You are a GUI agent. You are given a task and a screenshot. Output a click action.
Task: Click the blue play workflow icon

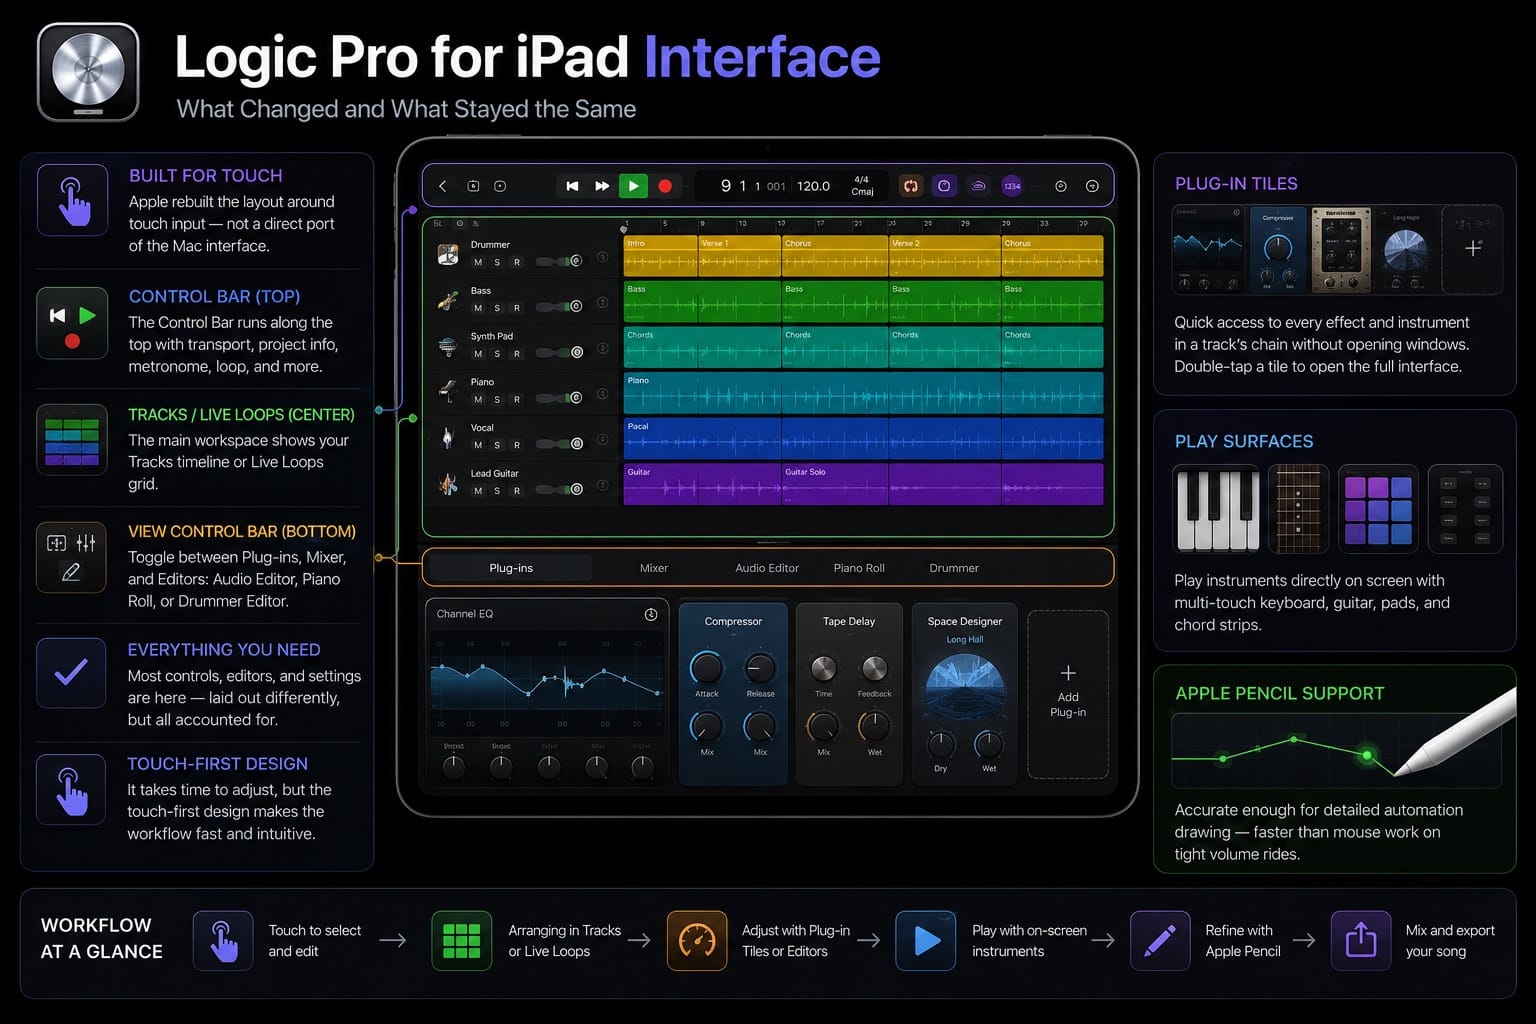926,941
